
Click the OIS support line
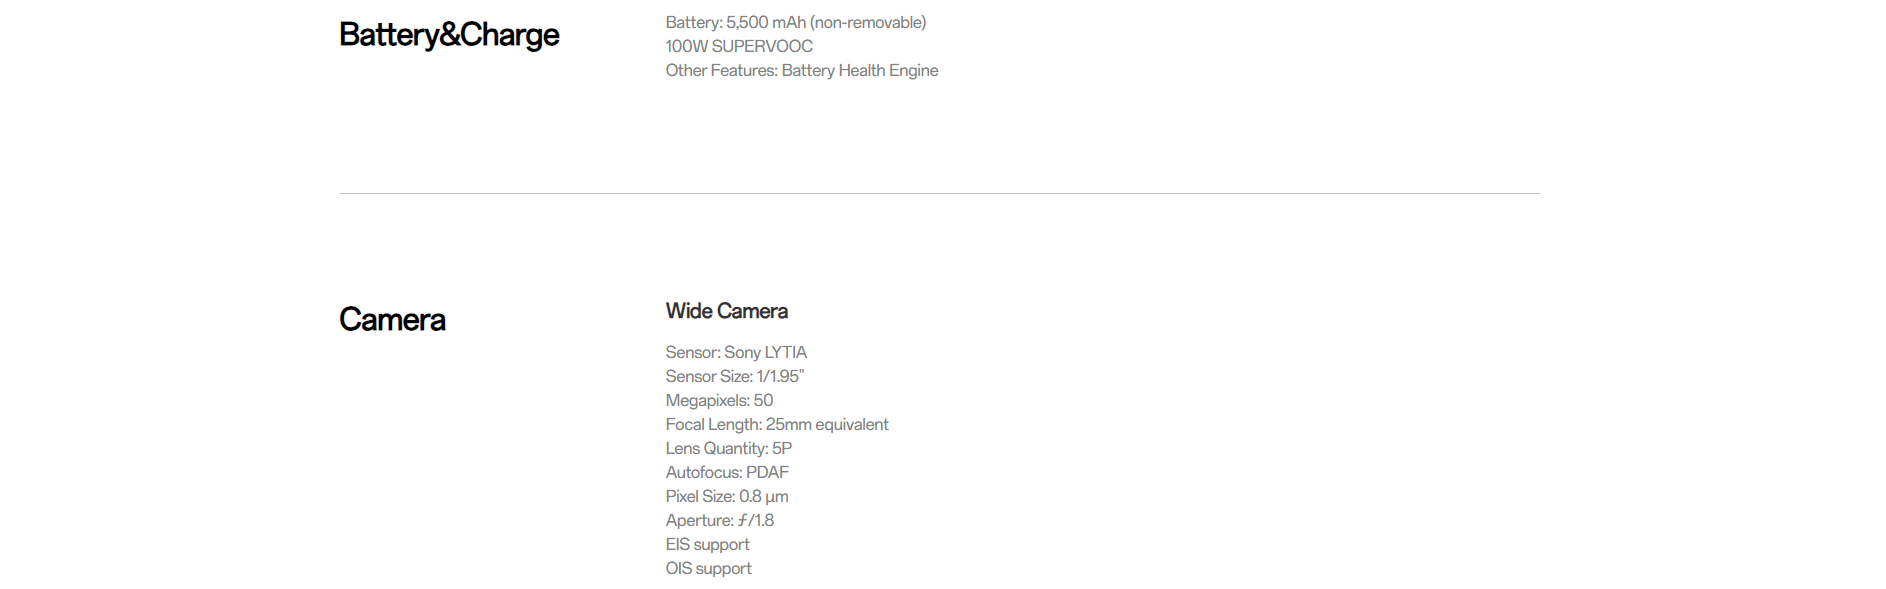coord(708,568)
